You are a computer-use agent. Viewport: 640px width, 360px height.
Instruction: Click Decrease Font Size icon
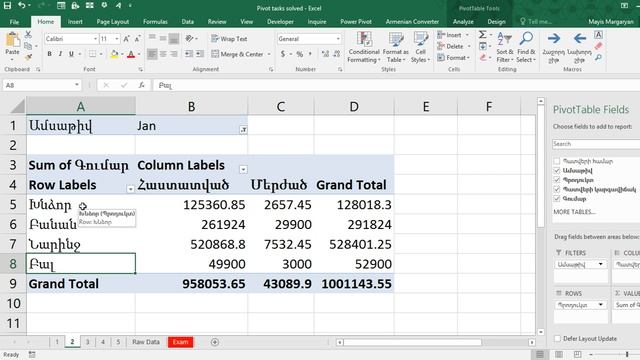pos(138,39)
